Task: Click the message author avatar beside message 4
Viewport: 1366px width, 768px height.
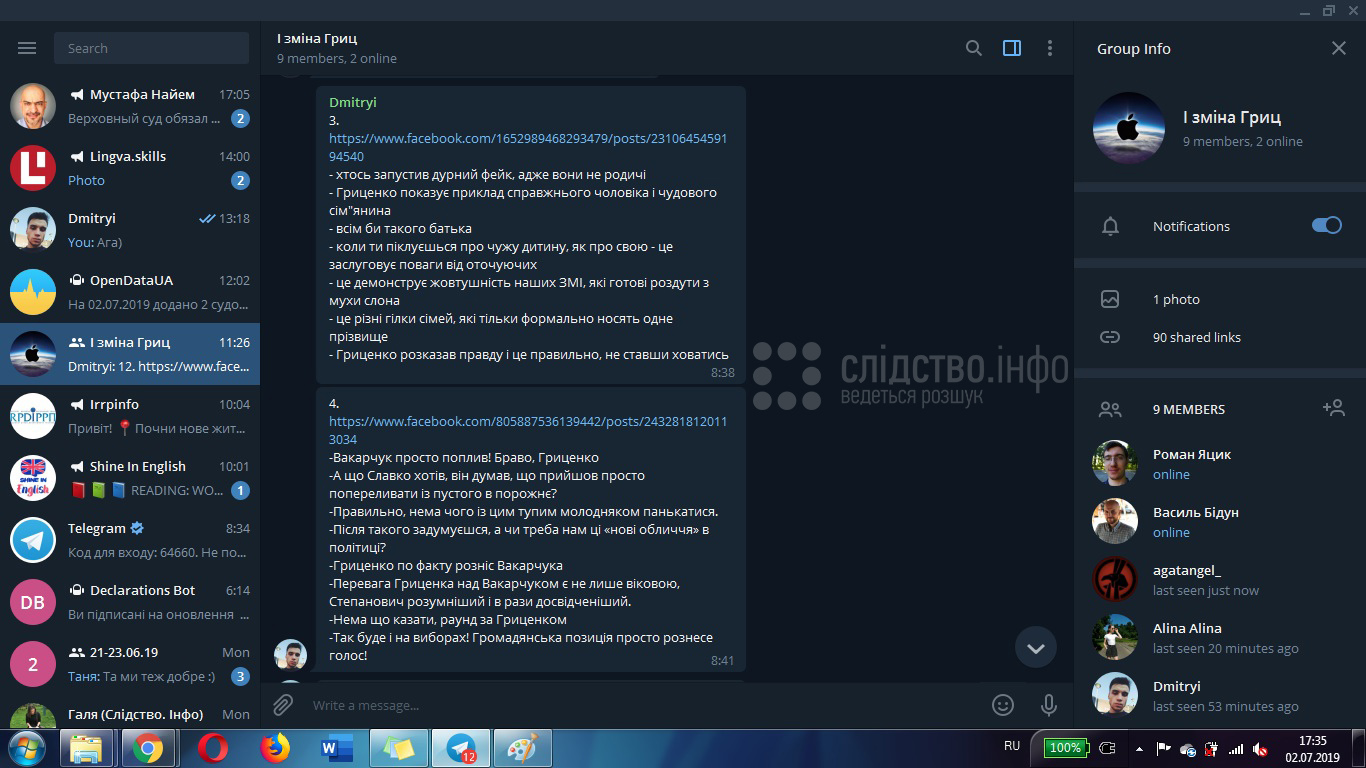Action: click(x=290, y=655)
